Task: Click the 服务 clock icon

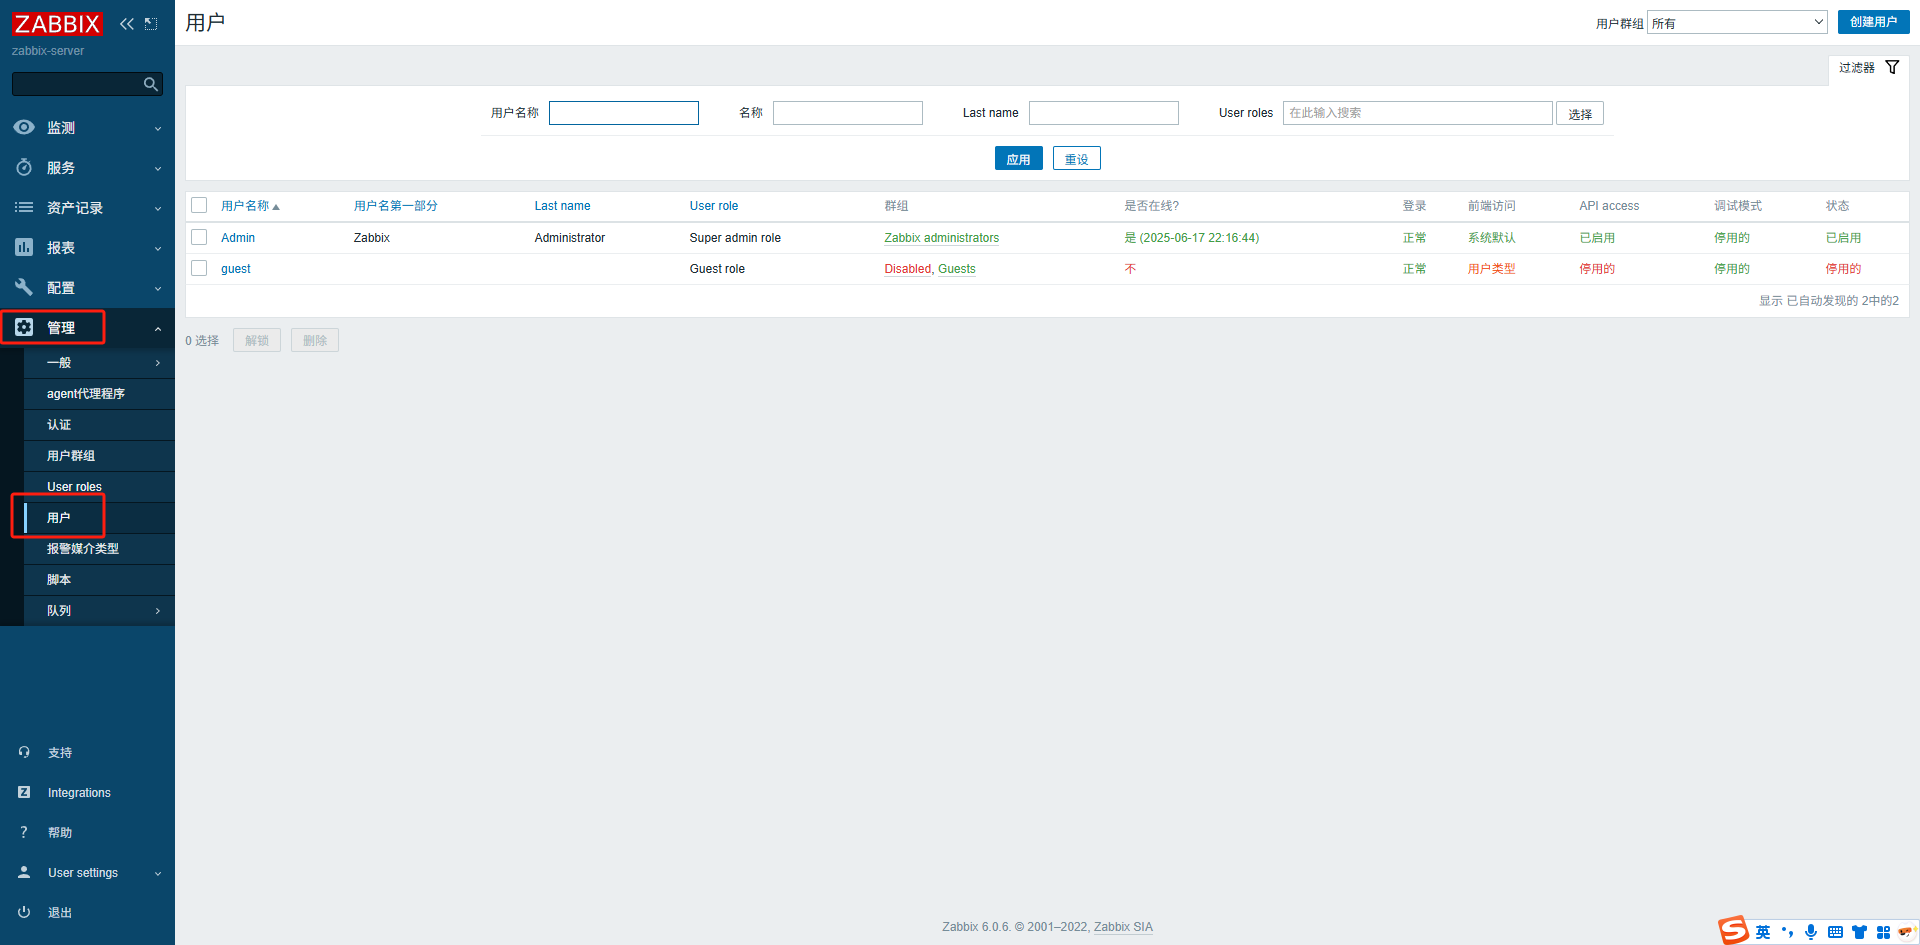Action: click(24, 167)
